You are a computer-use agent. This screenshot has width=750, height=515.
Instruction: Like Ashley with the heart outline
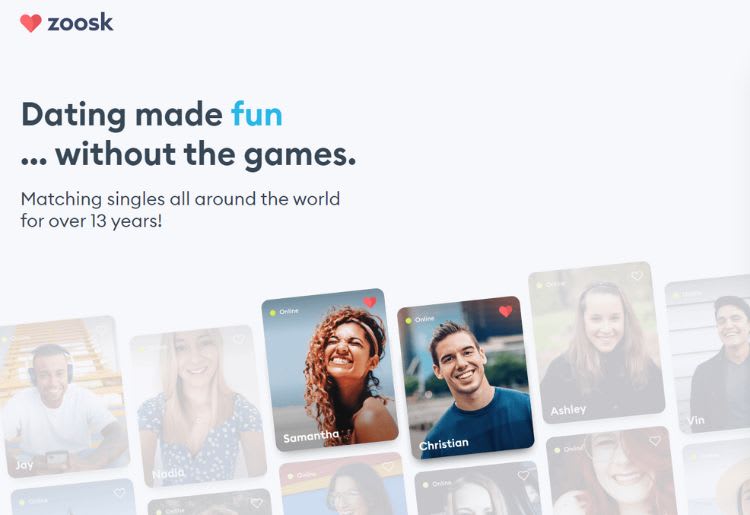pos(637,276)
